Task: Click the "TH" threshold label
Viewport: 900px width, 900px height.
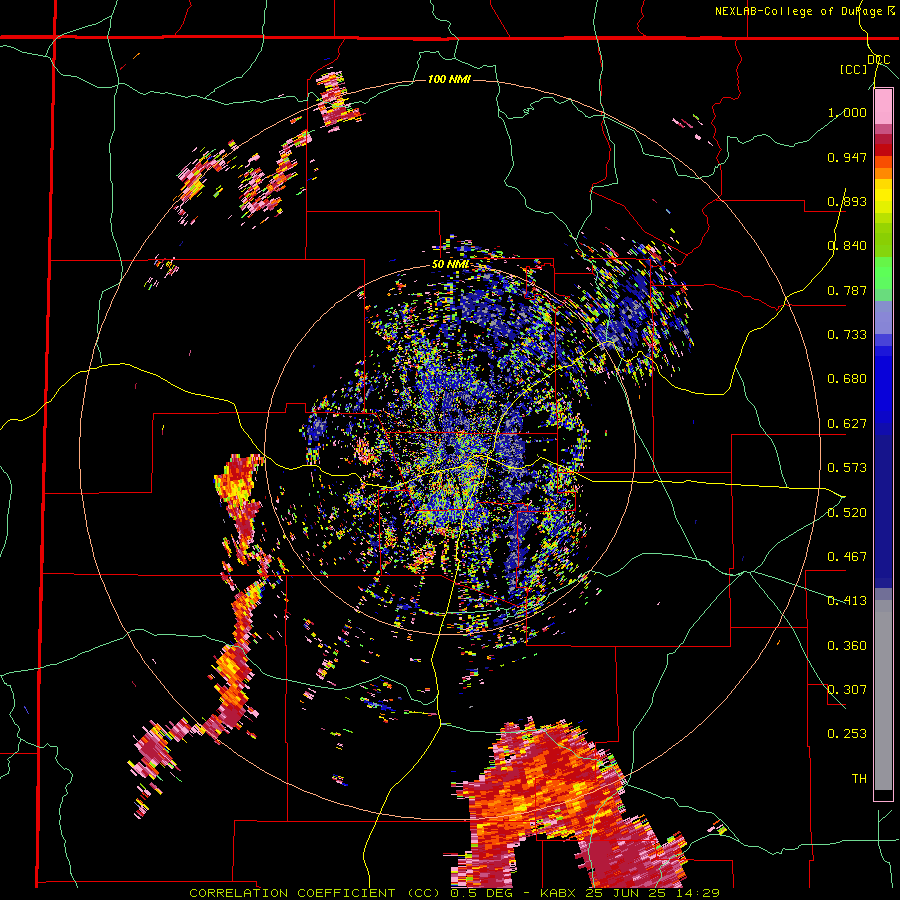Action: click(859, 779)
